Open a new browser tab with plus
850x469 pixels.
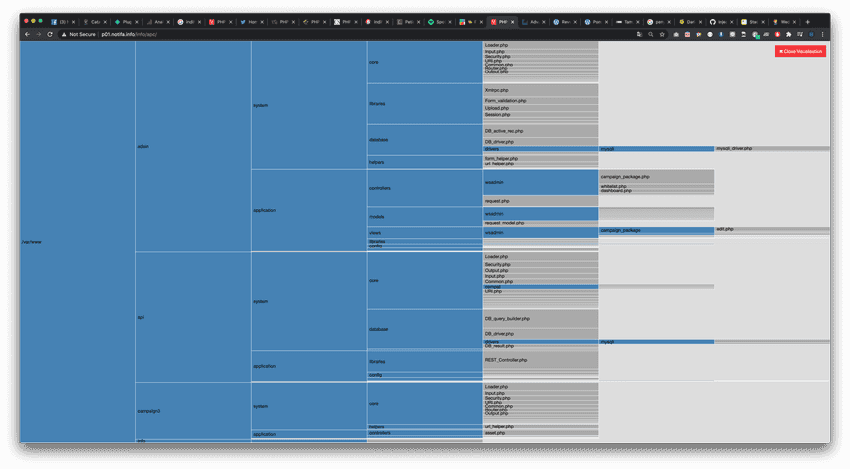point(808,21)
